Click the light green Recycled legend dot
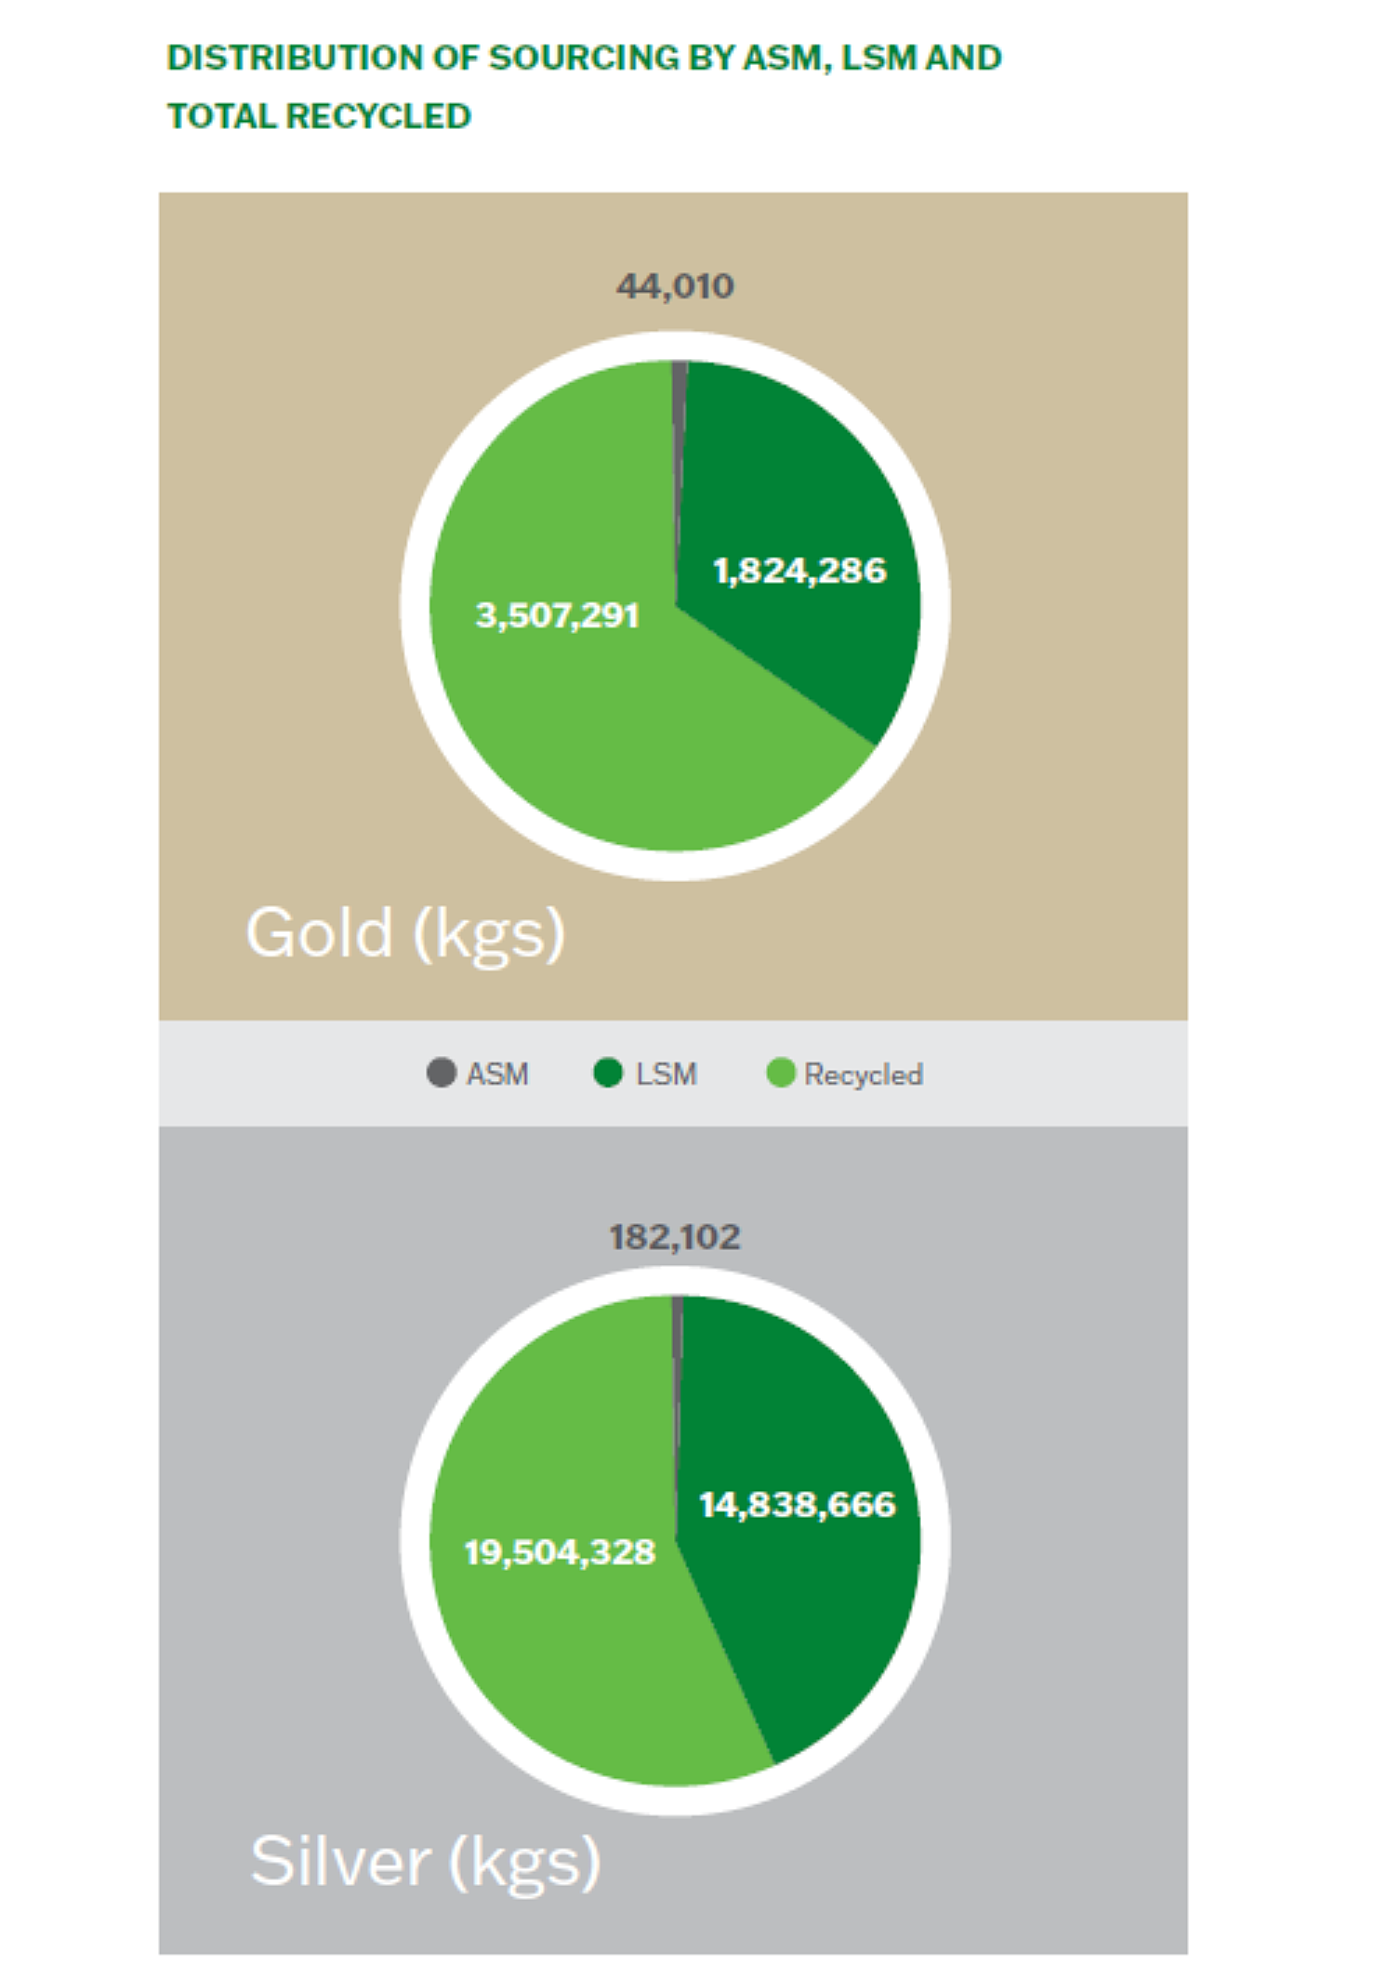This screenshot has width=1400, height=1977. (780, 1073)
